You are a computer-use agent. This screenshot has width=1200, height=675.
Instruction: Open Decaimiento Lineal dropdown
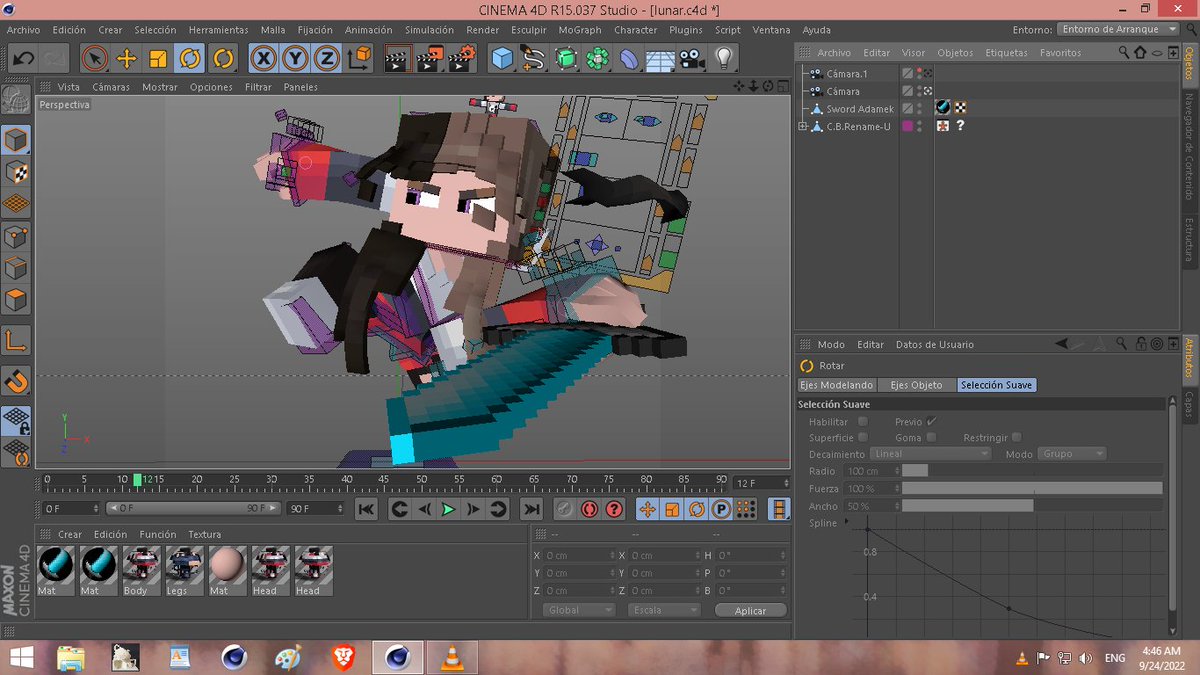930,454
